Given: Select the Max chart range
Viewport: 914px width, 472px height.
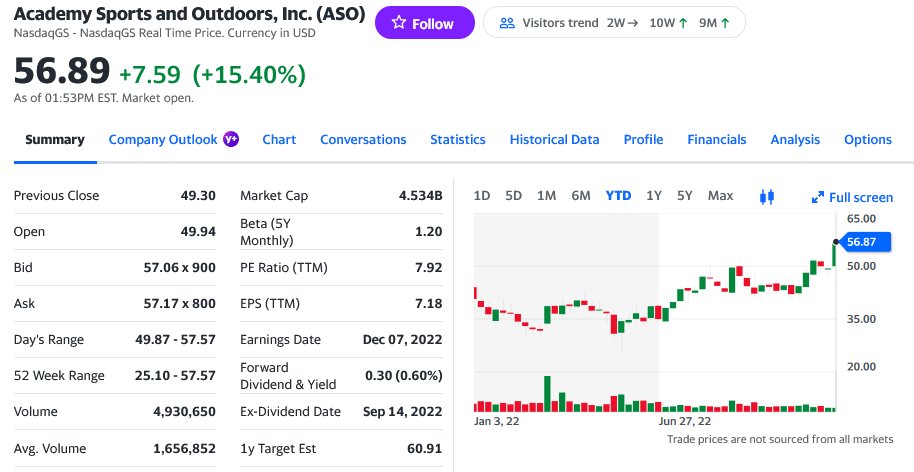Looking at the screenshot, I should 720,196.
